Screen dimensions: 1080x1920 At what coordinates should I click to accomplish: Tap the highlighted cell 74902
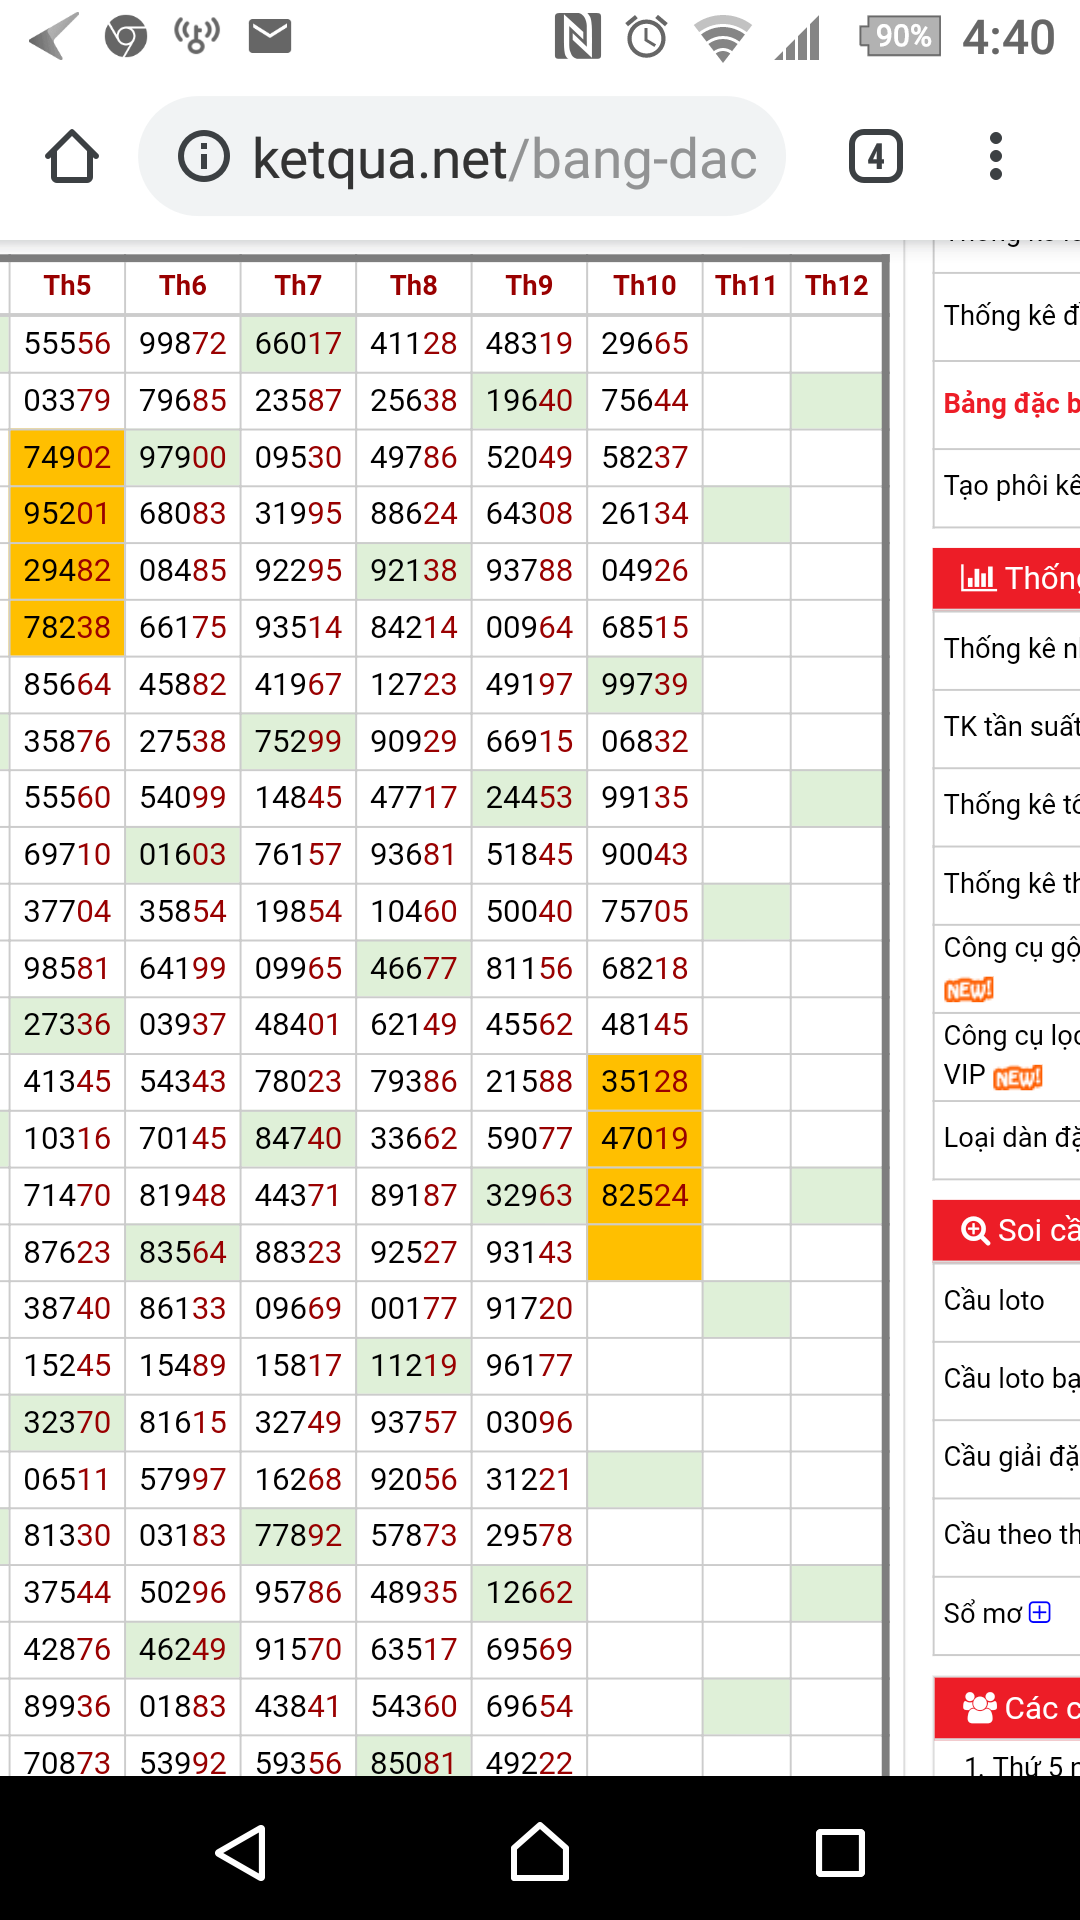coord(67,458)
